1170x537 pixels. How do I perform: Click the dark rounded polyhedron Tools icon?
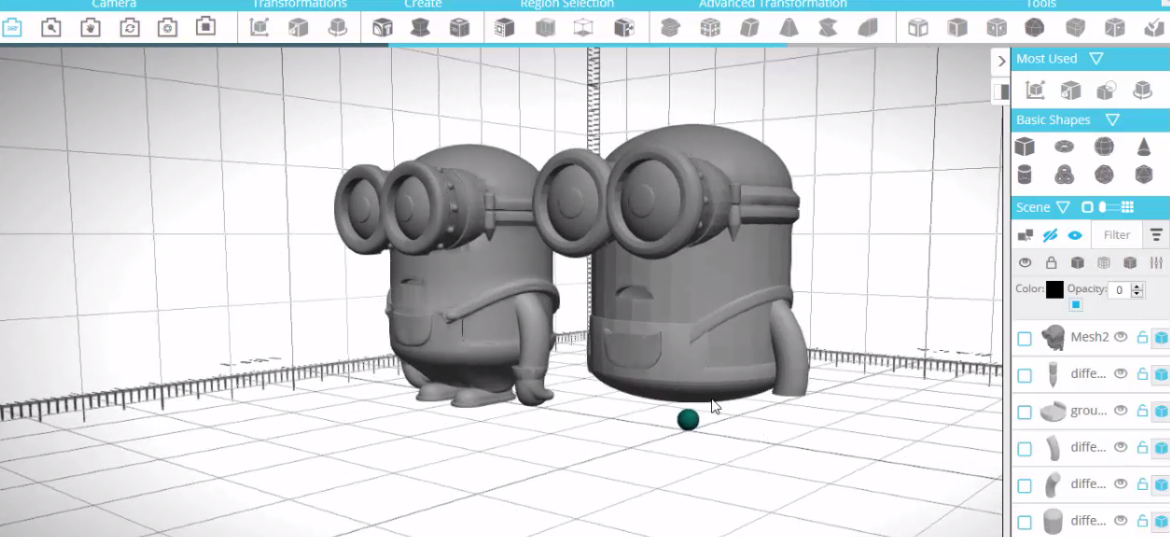(1034, 28)
